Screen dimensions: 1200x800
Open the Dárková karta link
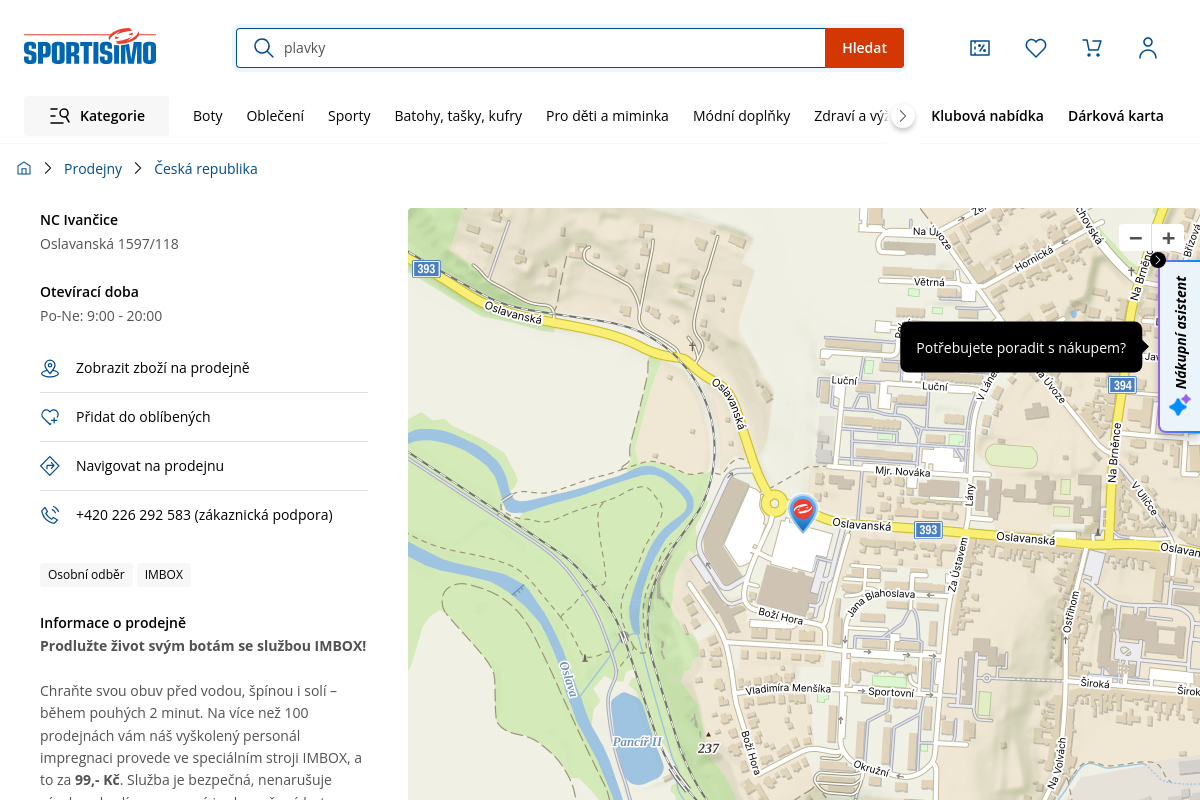pyautogui.click(x=1116, y=116)
